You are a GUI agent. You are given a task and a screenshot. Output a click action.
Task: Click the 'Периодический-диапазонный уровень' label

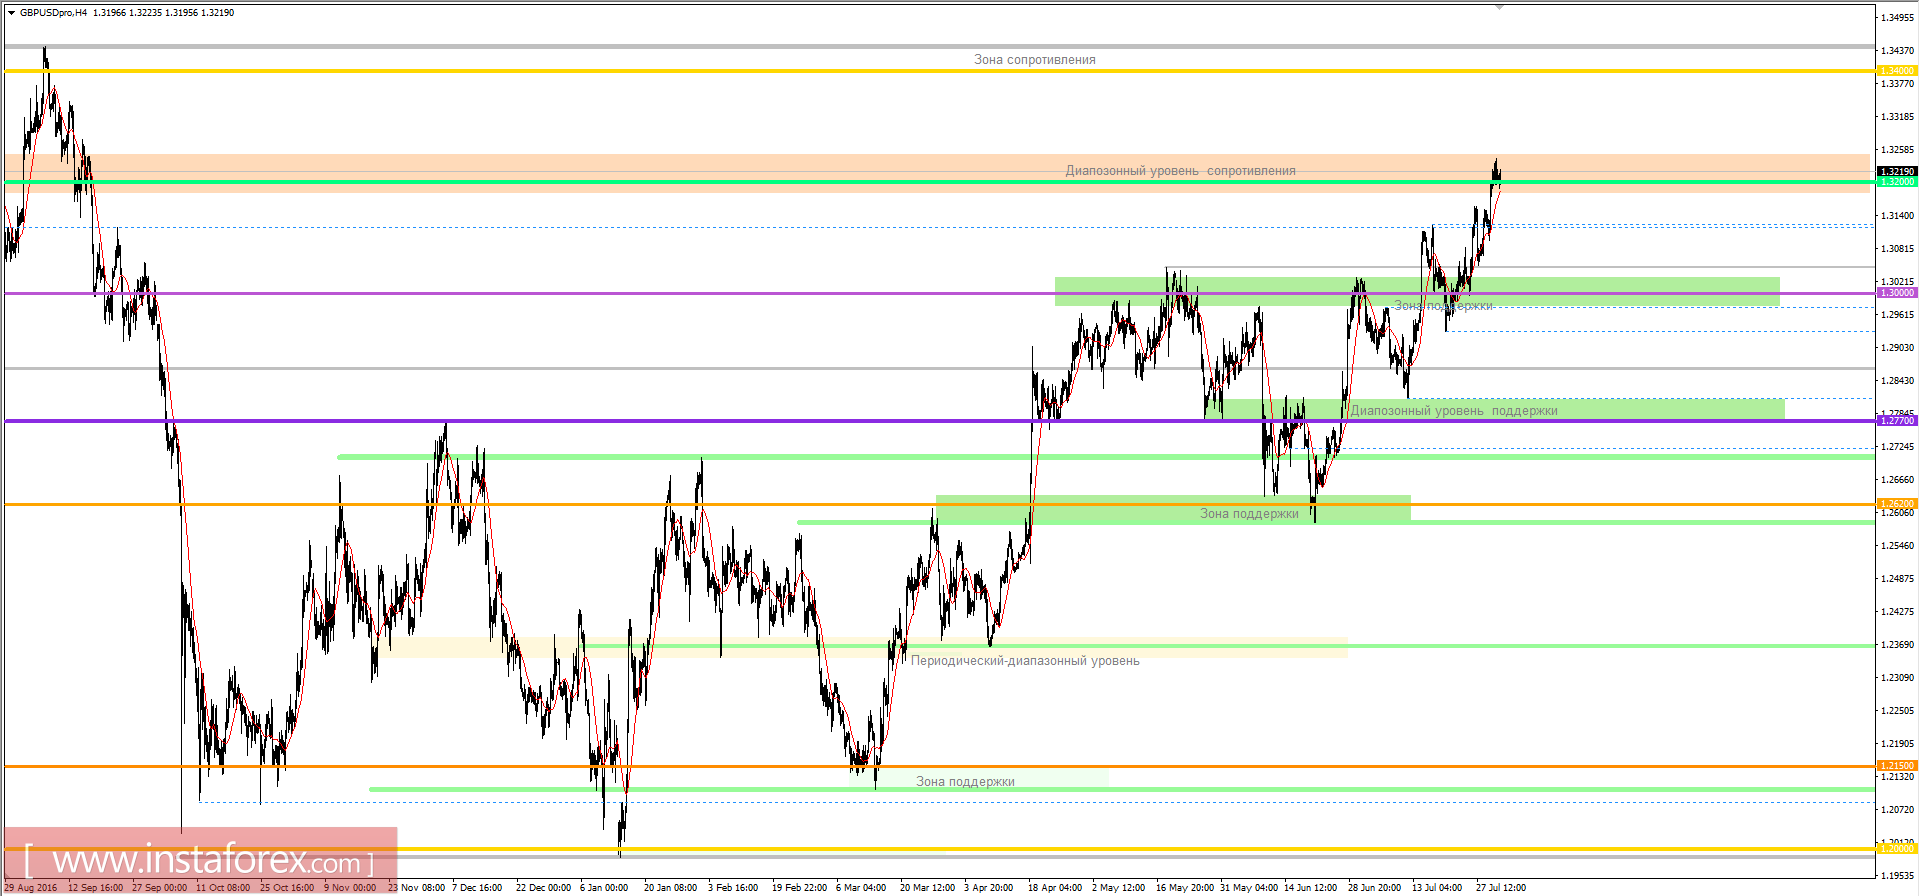1024,661
